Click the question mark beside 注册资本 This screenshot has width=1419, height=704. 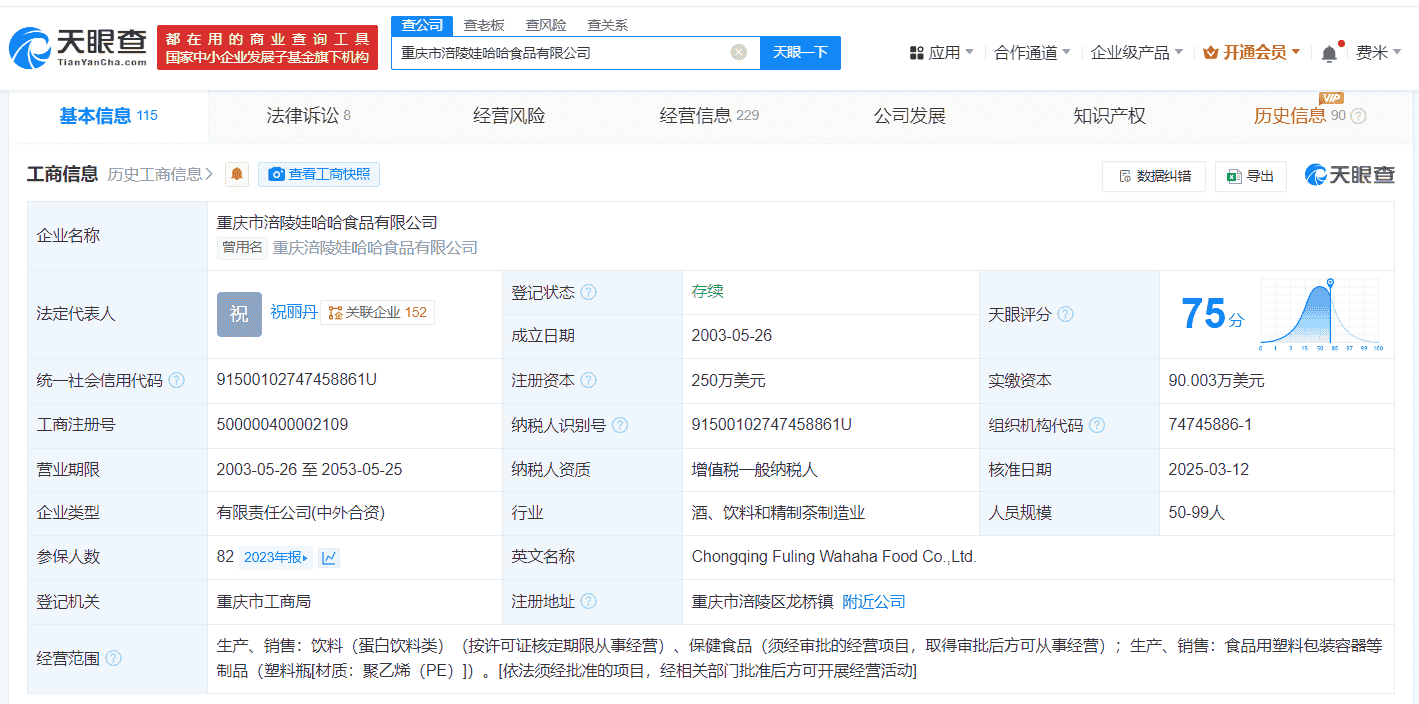pyautogui.click(x=590, y=380)
